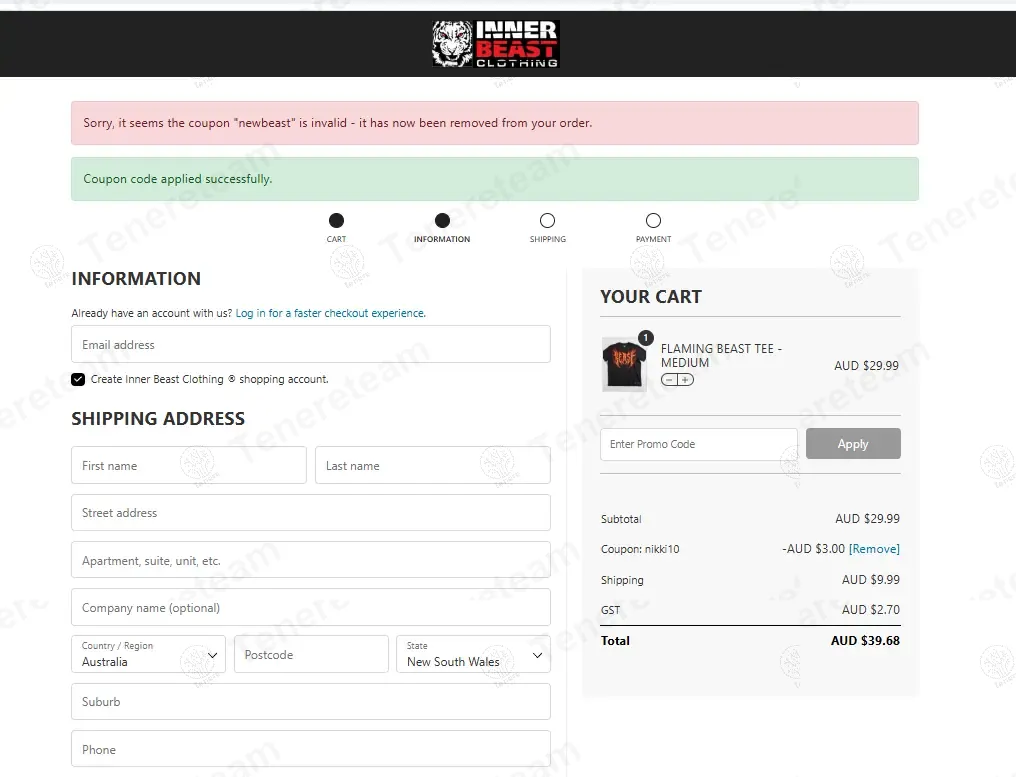Select the "Coupon code applied successfully." notice

(495, 179)
